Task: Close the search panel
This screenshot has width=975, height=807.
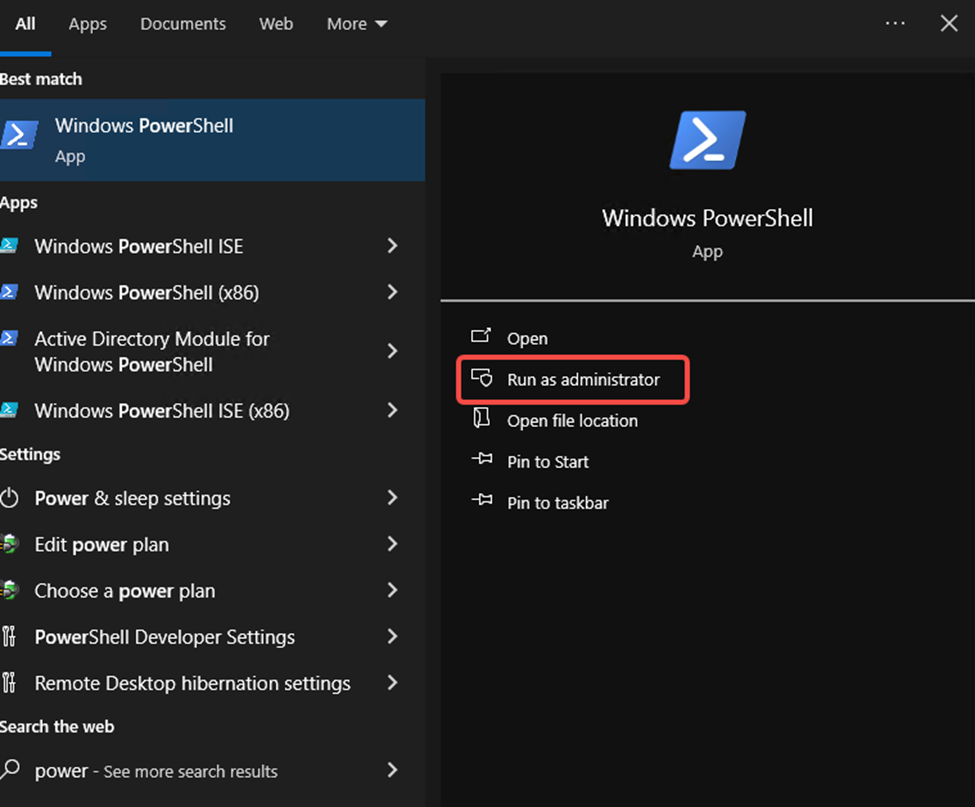Action: coord(949,23)
